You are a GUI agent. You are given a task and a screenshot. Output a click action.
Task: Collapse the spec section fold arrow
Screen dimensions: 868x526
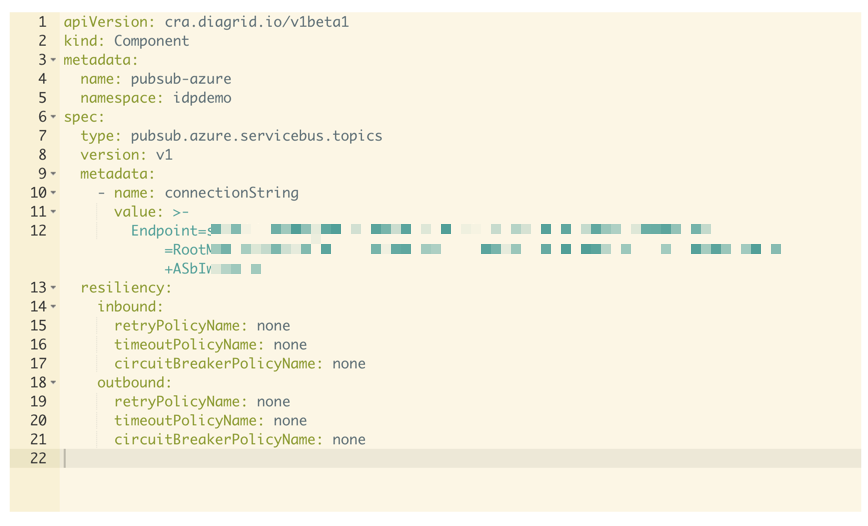click(53, 117)
